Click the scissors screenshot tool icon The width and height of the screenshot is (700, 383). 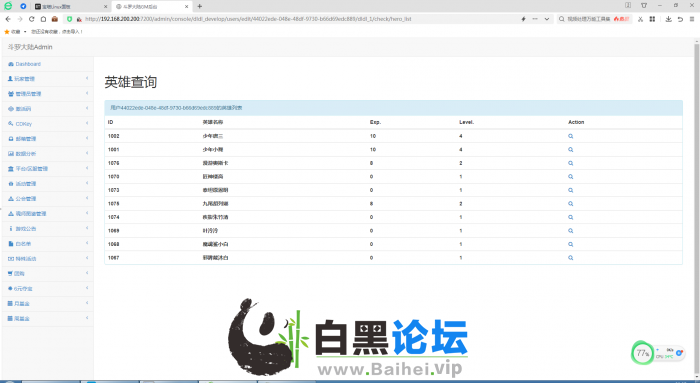pos(640,19)
